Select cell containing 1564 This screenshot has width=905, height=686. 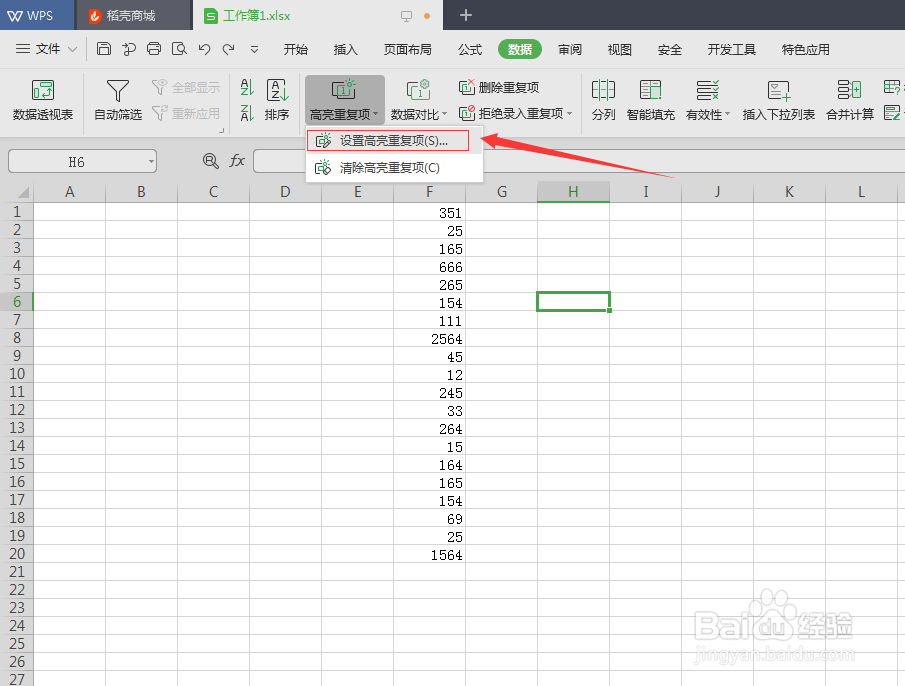[429, 554]
